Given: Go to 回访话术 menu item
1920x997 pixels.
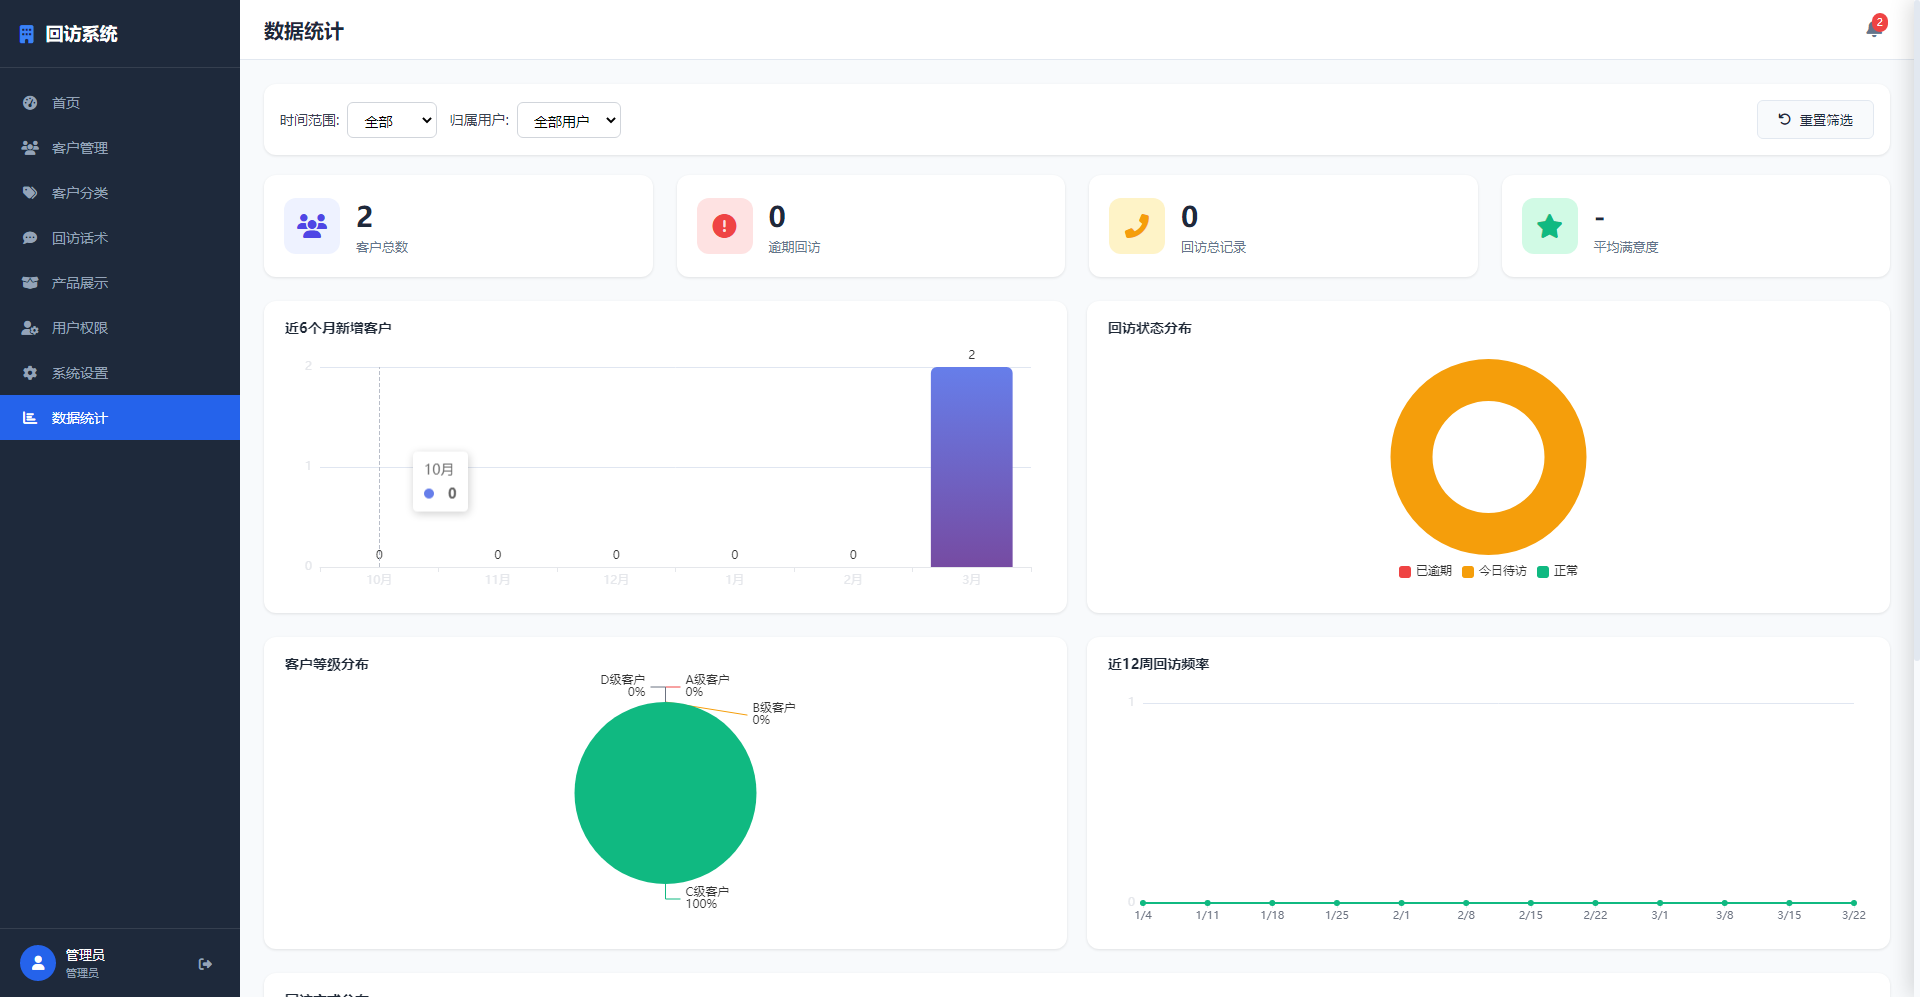Looking at the screenshot, I should pyautogui.click(x=80, y=238).
